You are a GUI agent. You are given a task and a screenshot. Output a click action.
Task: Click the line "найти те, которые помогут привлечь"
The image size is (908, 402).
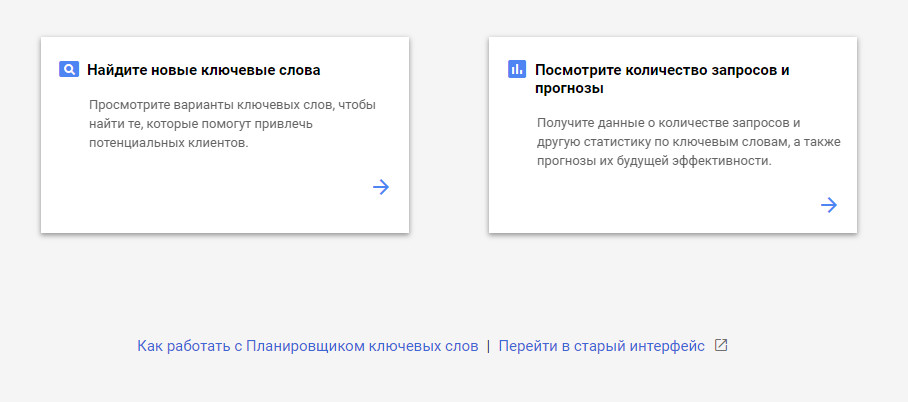click(x=201, y=124)
